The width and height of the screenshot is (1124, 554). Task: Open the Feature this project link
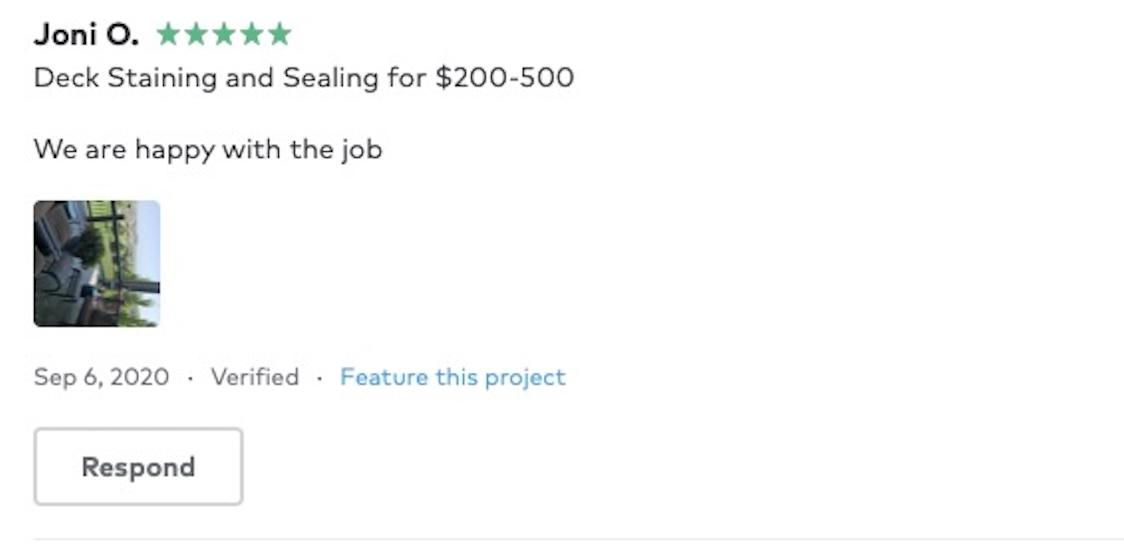[452, 377]
